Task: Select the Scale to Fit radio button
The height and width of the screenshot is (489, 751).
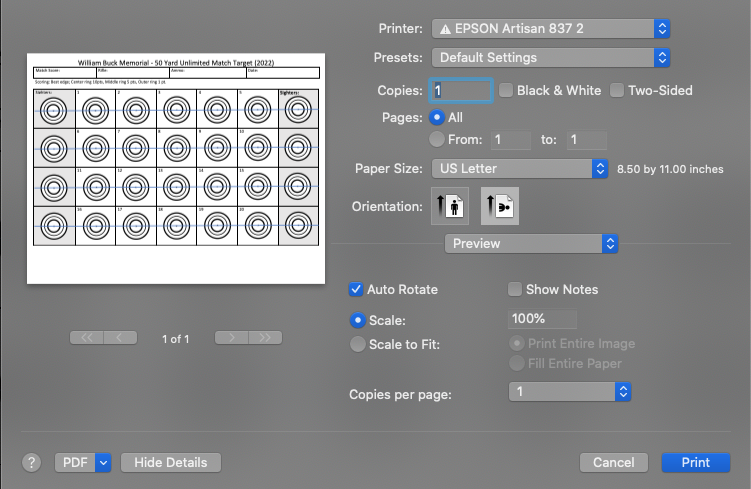Action: point(357,344)
